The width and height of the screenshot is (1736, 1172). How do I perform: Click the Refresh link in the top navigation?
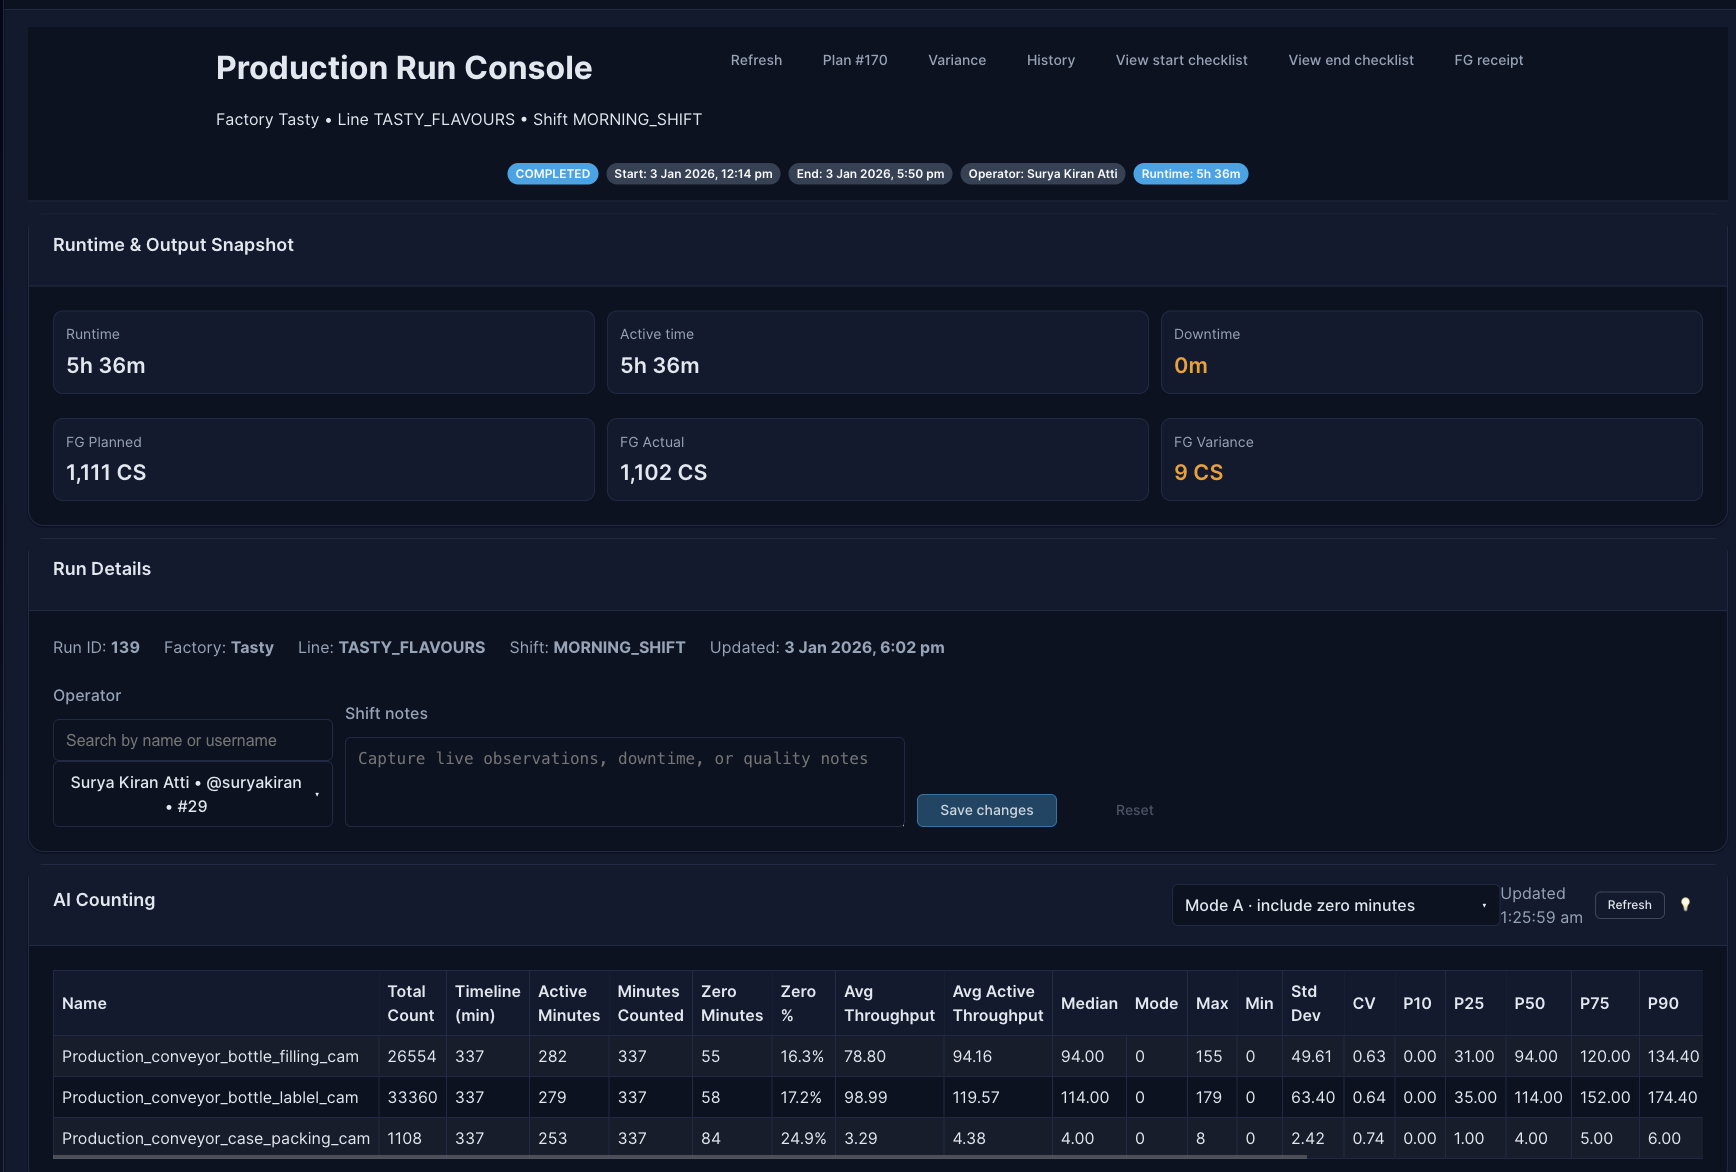click(756, 60)
